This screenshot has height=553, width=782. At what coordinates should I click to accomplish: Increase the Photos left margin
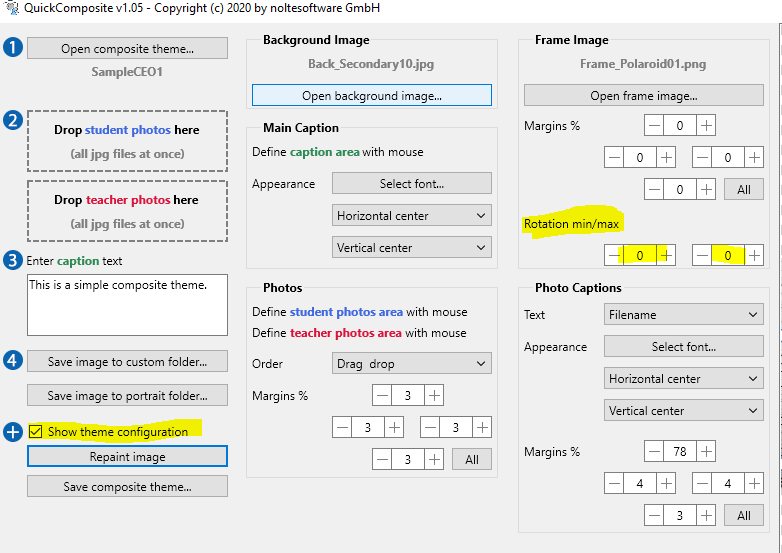[394, 427]
